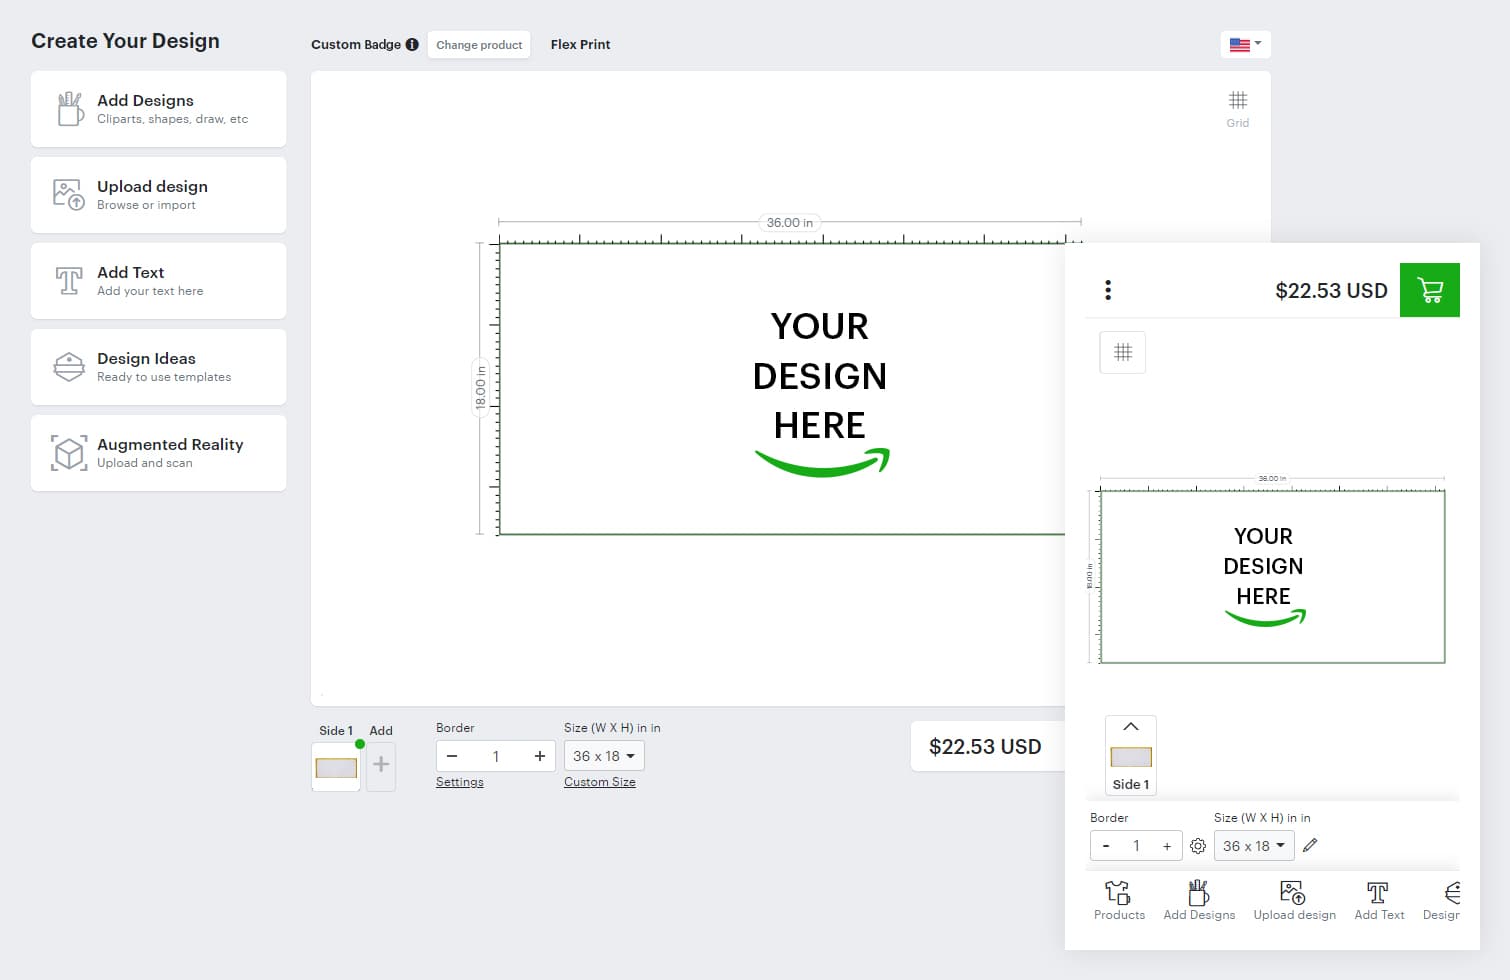The height and width of the screenshot is (980, 1510).
Task: Select Upload design icon in mobile toolbar
Action: point(1293,897)
